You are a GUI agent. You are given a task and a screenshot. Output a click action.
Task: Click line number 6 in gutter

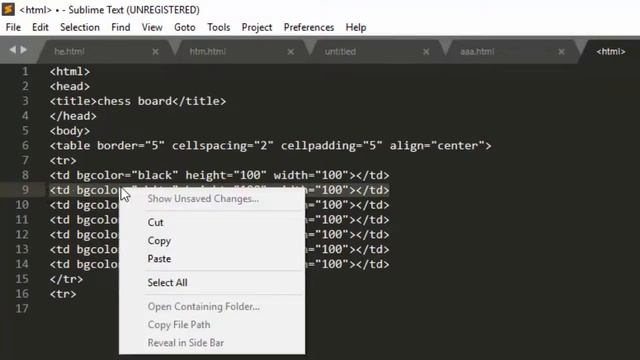point(25,145)
